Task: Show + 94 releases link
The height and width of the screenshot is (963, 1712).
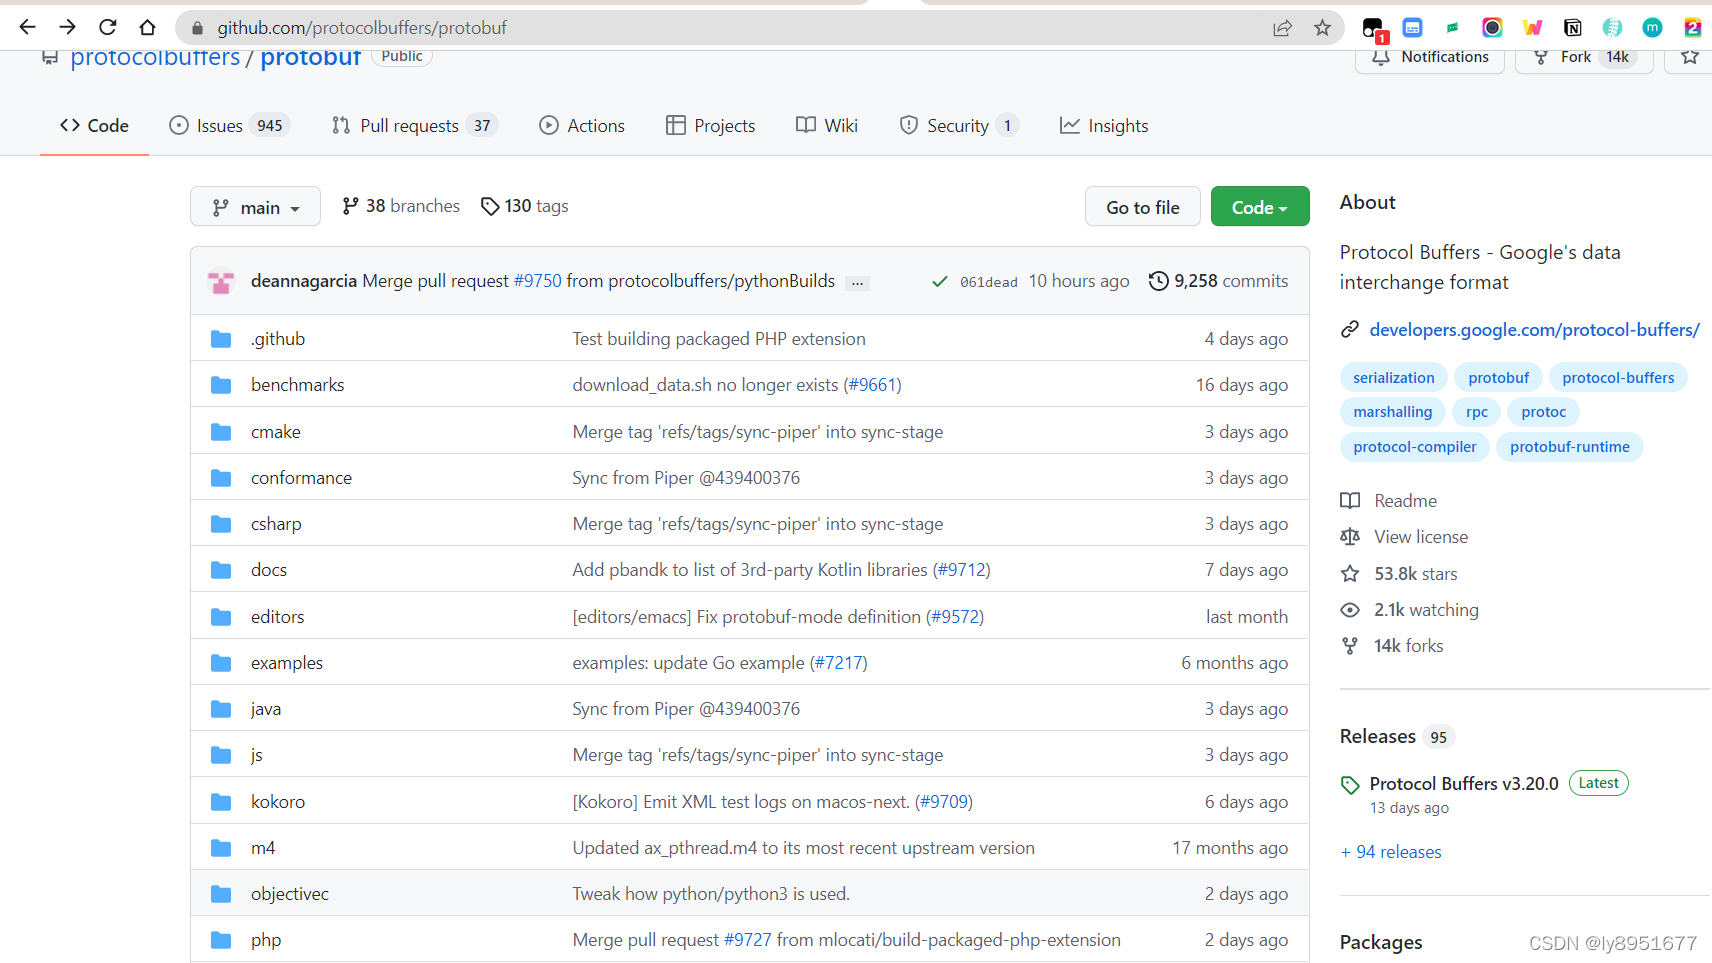Action: [1391, 852]
